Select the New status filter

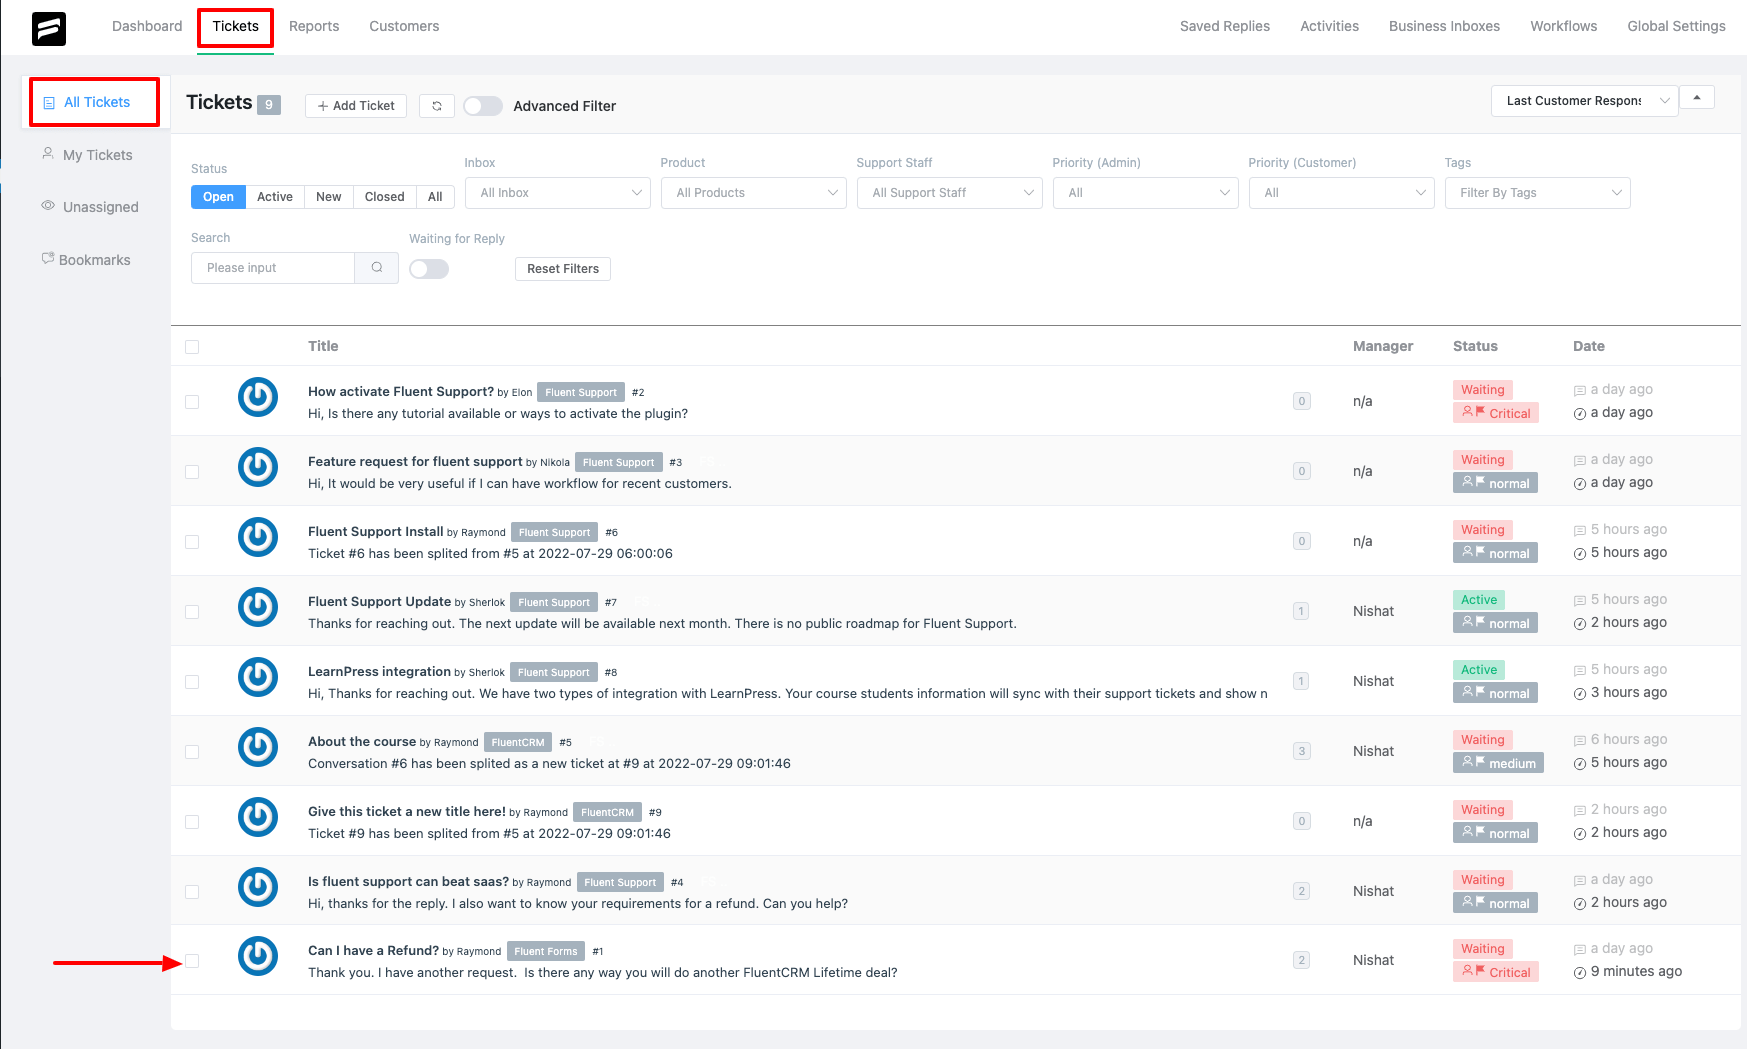[329, 197]
